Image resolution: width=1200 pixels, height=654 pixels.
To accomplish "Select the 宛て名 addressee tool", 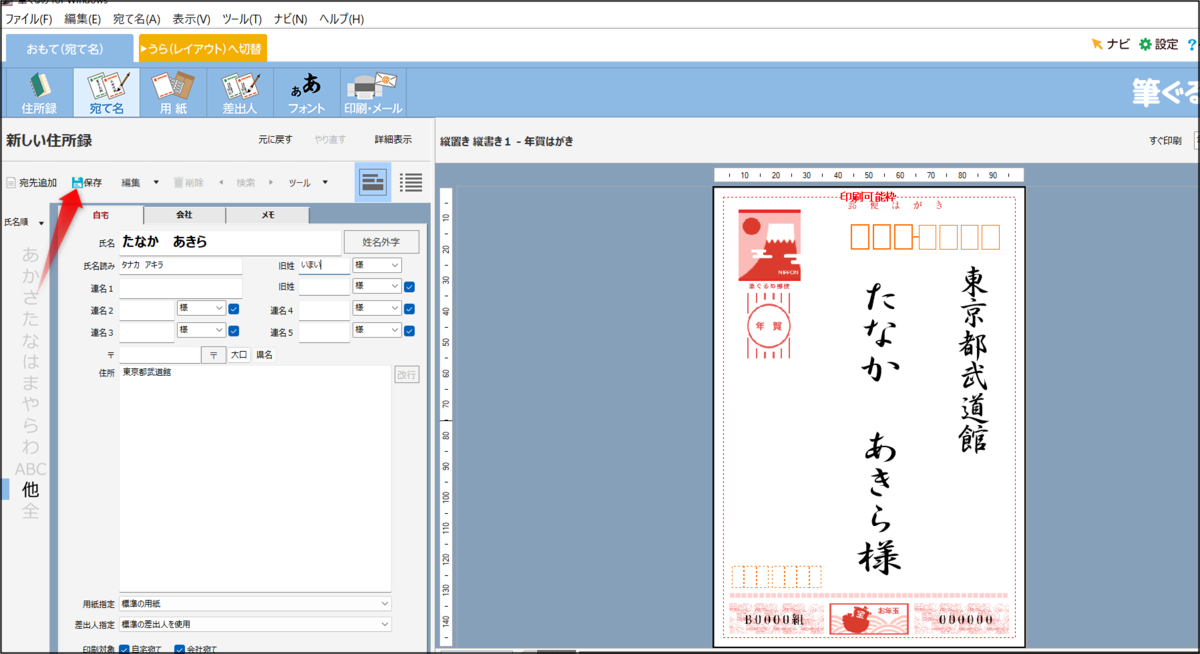I will [106, 93].
